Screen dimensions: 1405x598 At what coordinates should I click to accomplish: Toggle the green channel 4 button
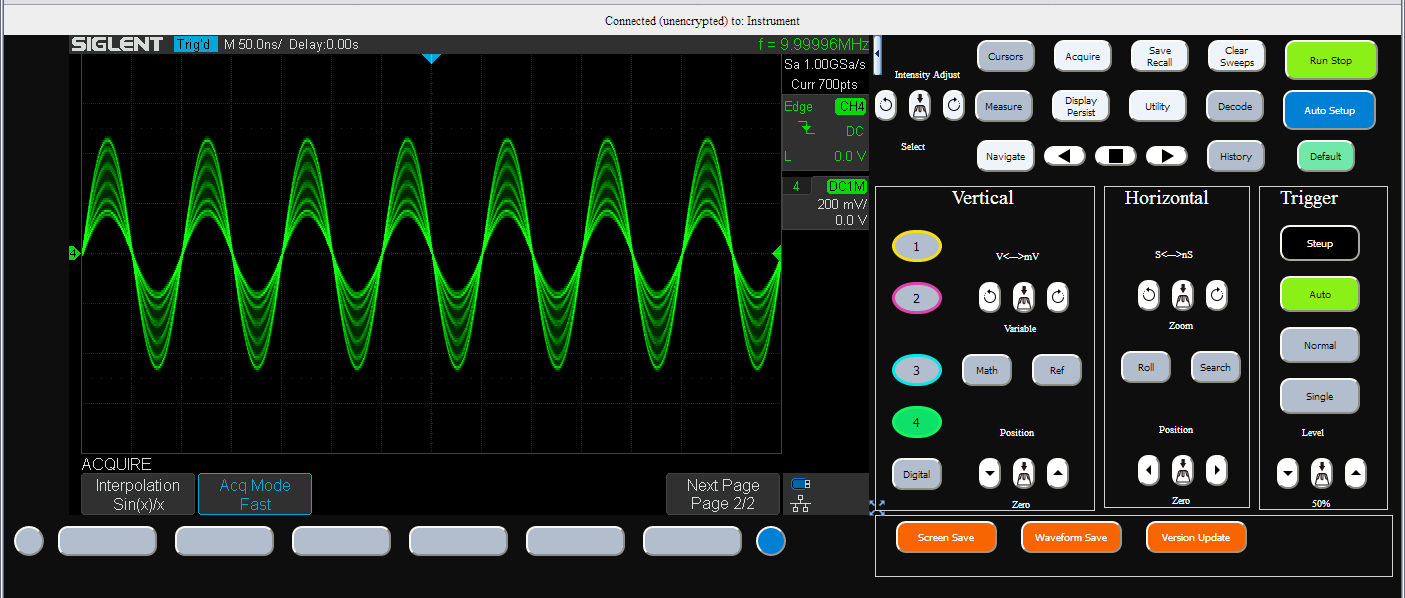(x=916, y=422)
